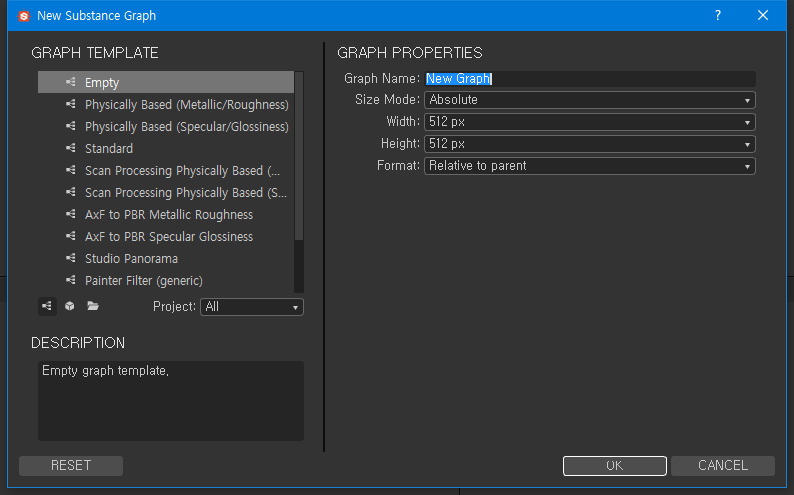Click the Substance logo in title bar

(24, 16)
